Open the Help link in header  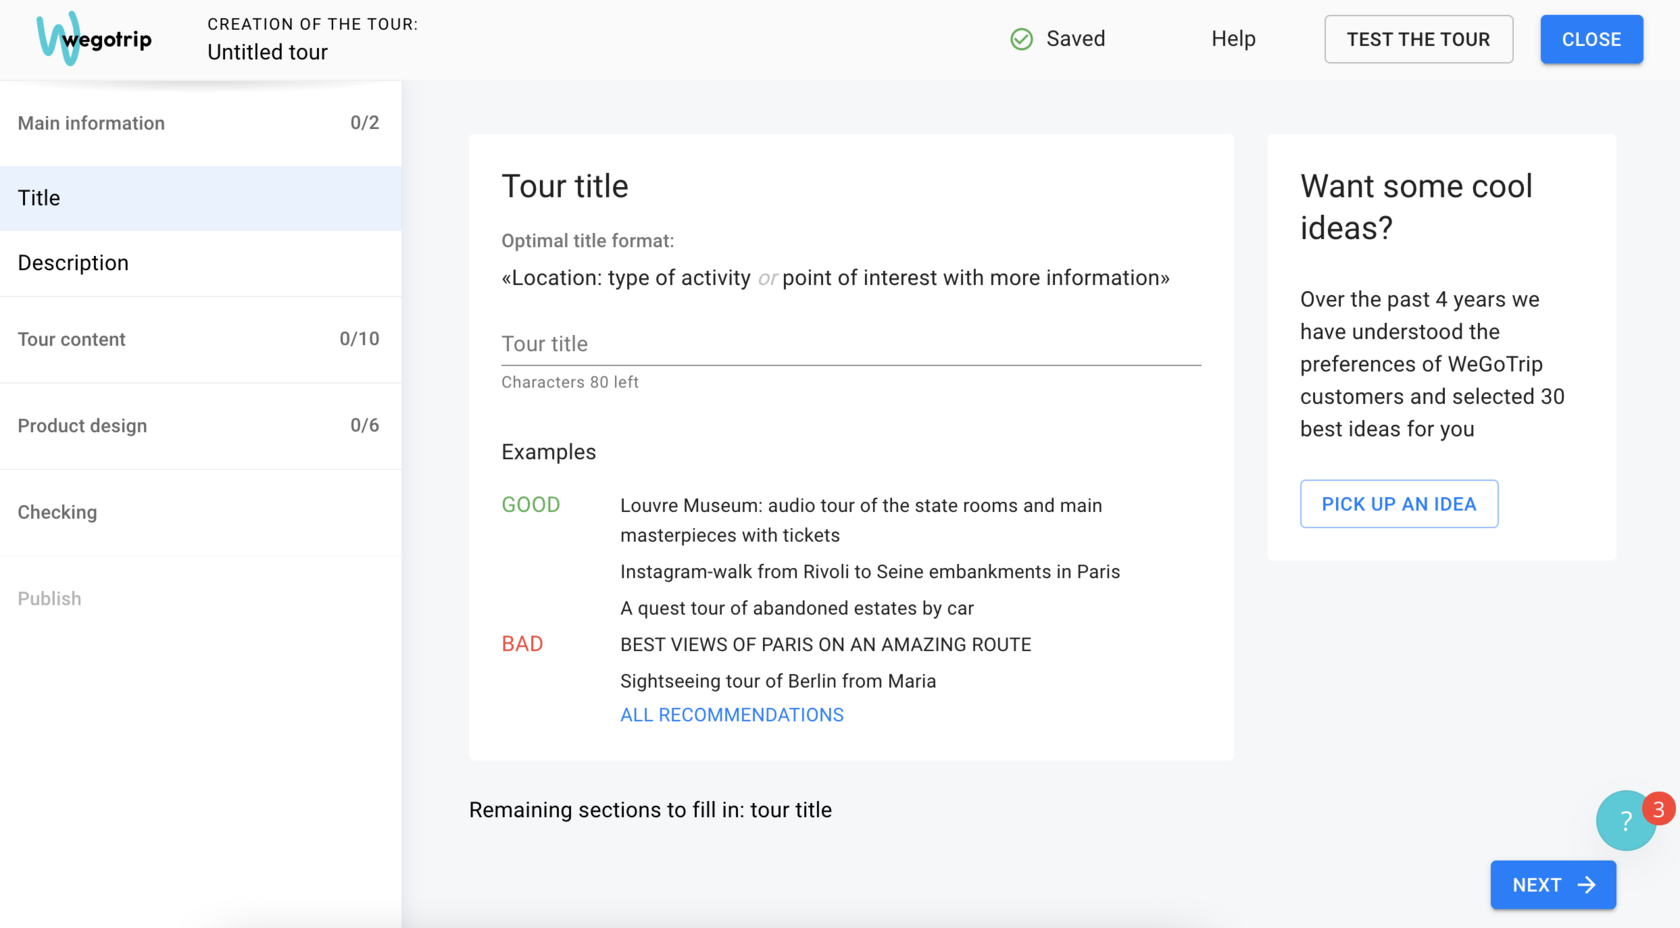coord(1233,39)
